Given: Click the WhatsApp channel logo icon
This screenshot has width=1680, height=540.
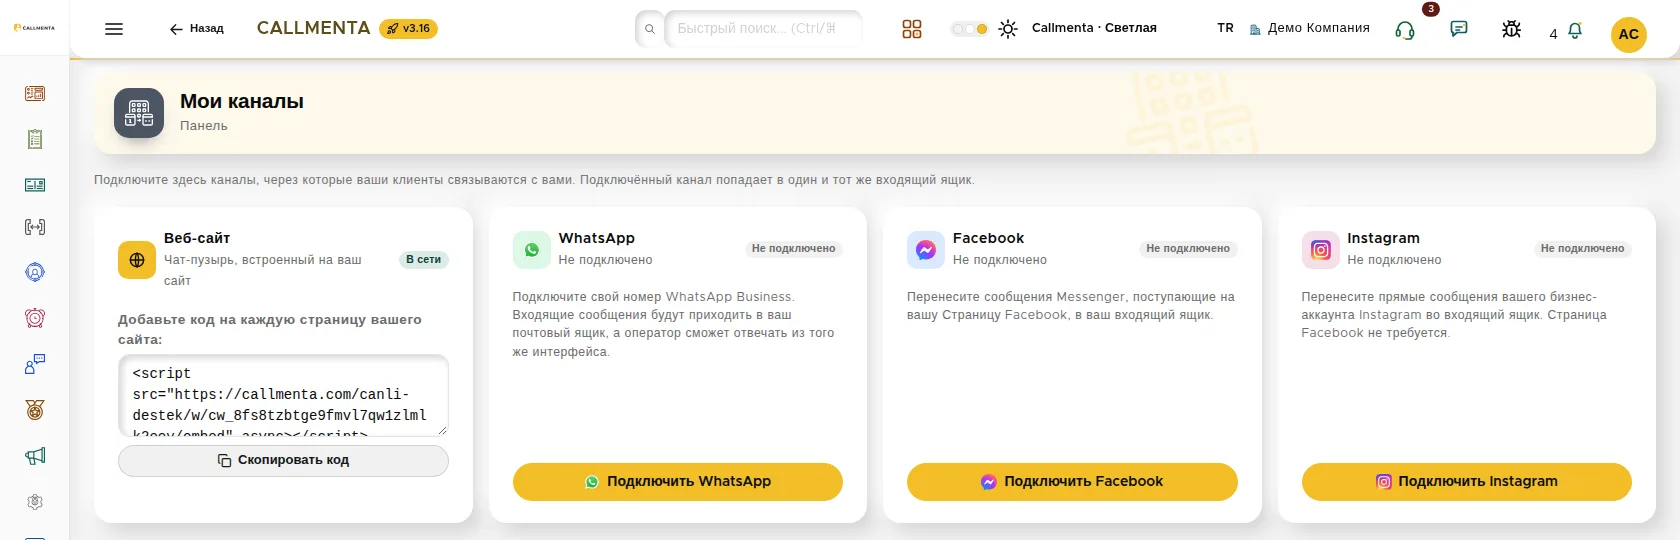Looking at the screenshot, I should click(532, 250).
